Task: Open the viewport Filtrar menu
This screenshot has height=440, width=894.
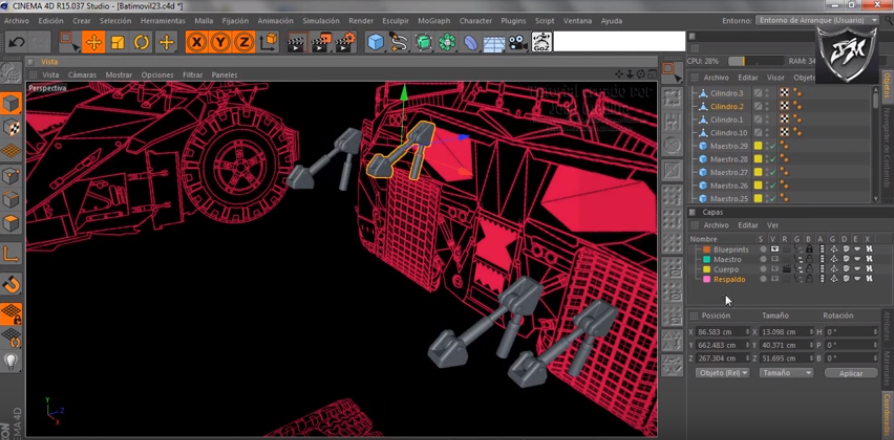Action: pos(193,75)
